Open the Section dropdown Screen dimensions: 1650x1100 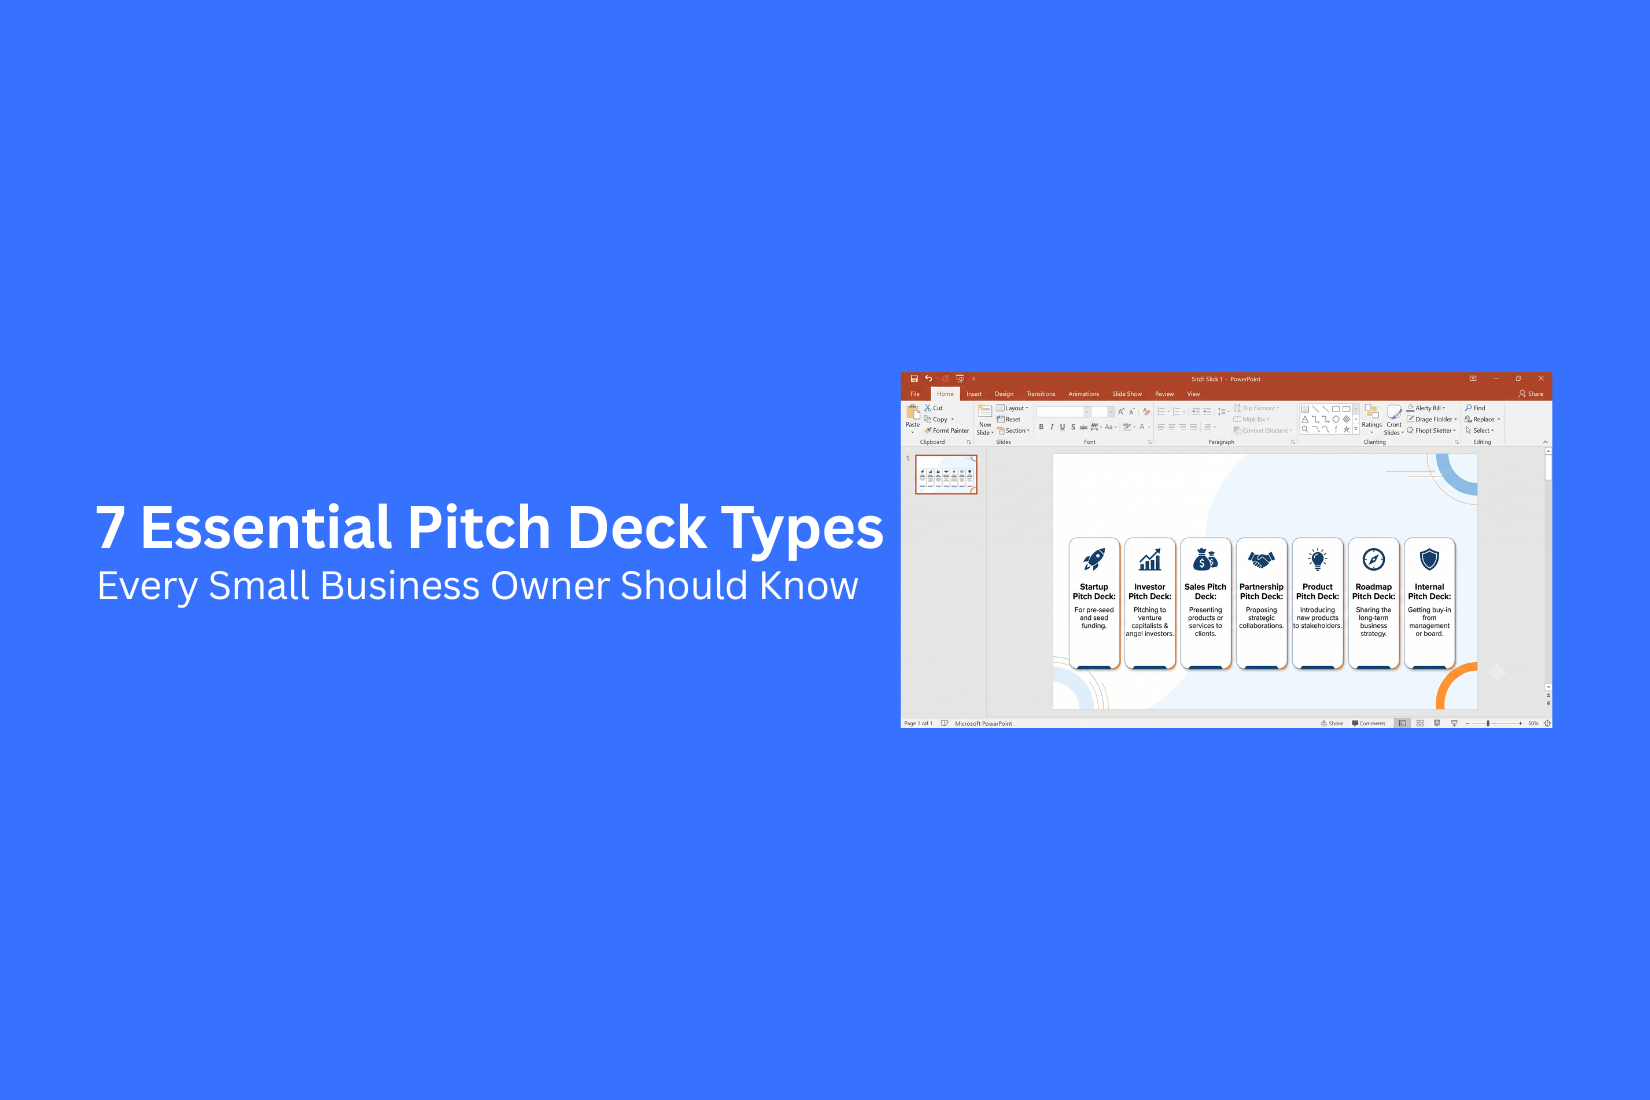(x=1013, y=431)
